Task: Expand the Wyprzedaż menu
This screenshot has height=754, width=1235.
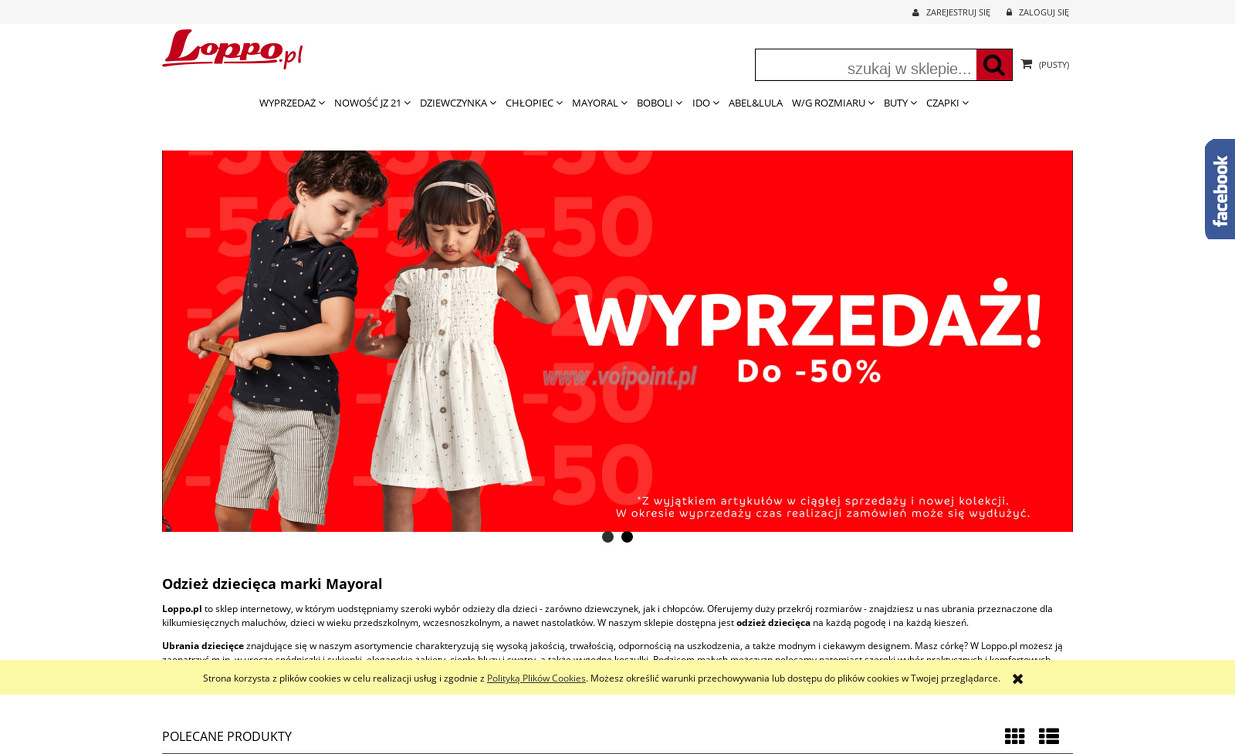Action: [292, 103]
